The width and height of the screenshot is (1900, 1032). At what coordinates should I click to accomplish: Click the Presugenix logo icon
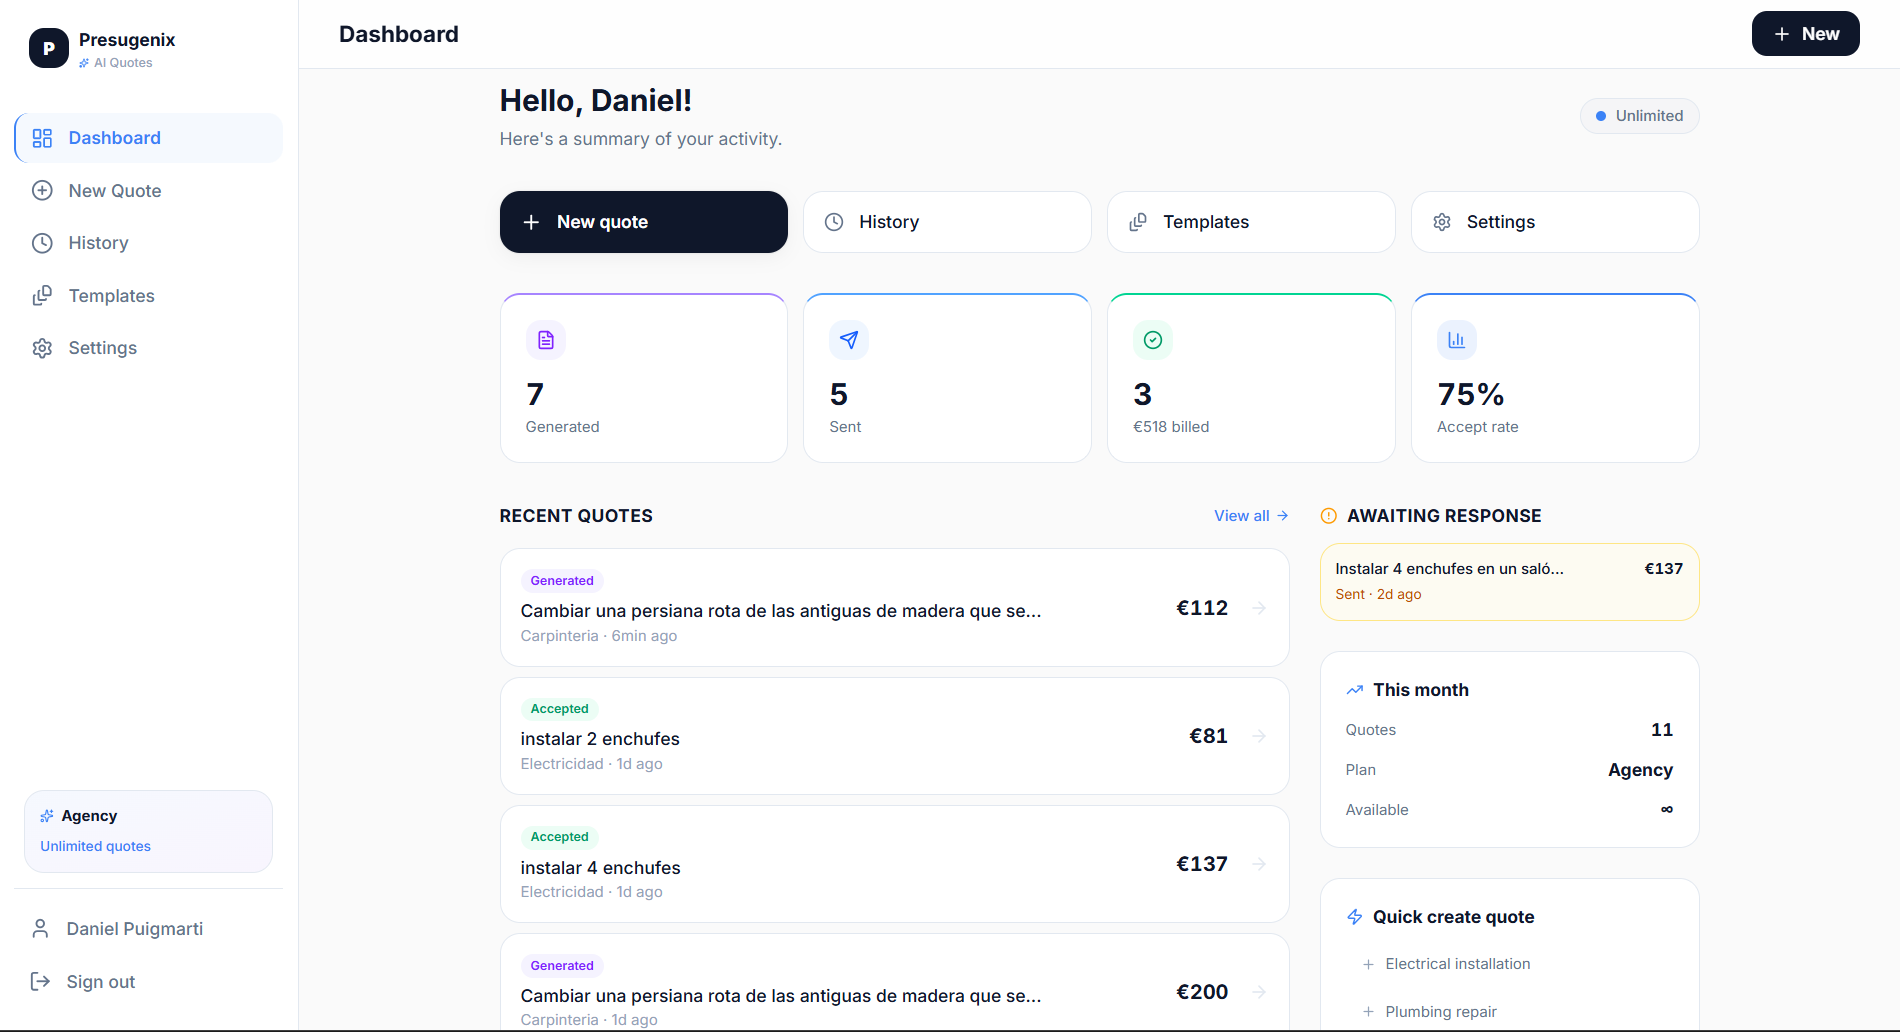(48, 48)
